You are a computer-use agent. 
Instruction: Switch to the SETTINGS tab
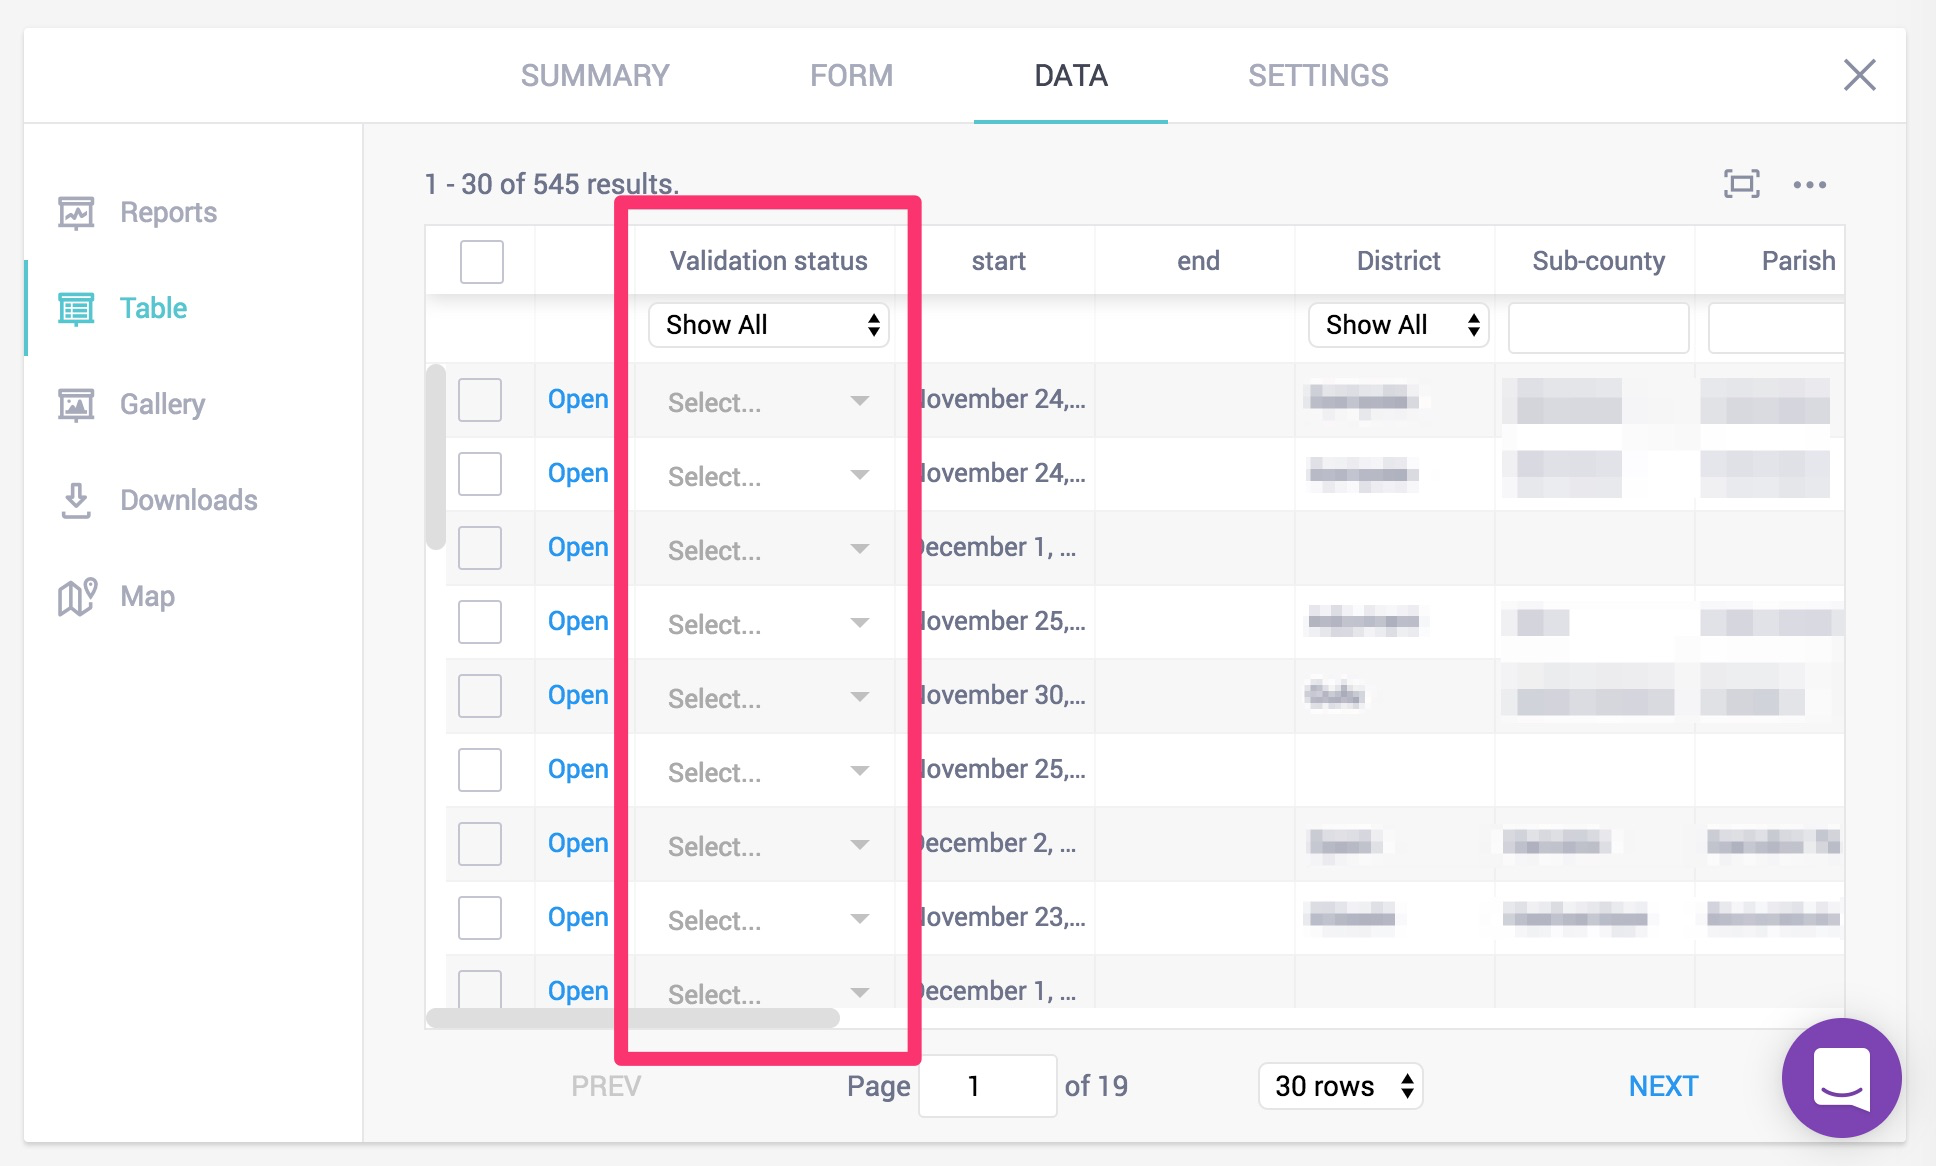(x=1317, y=76)
